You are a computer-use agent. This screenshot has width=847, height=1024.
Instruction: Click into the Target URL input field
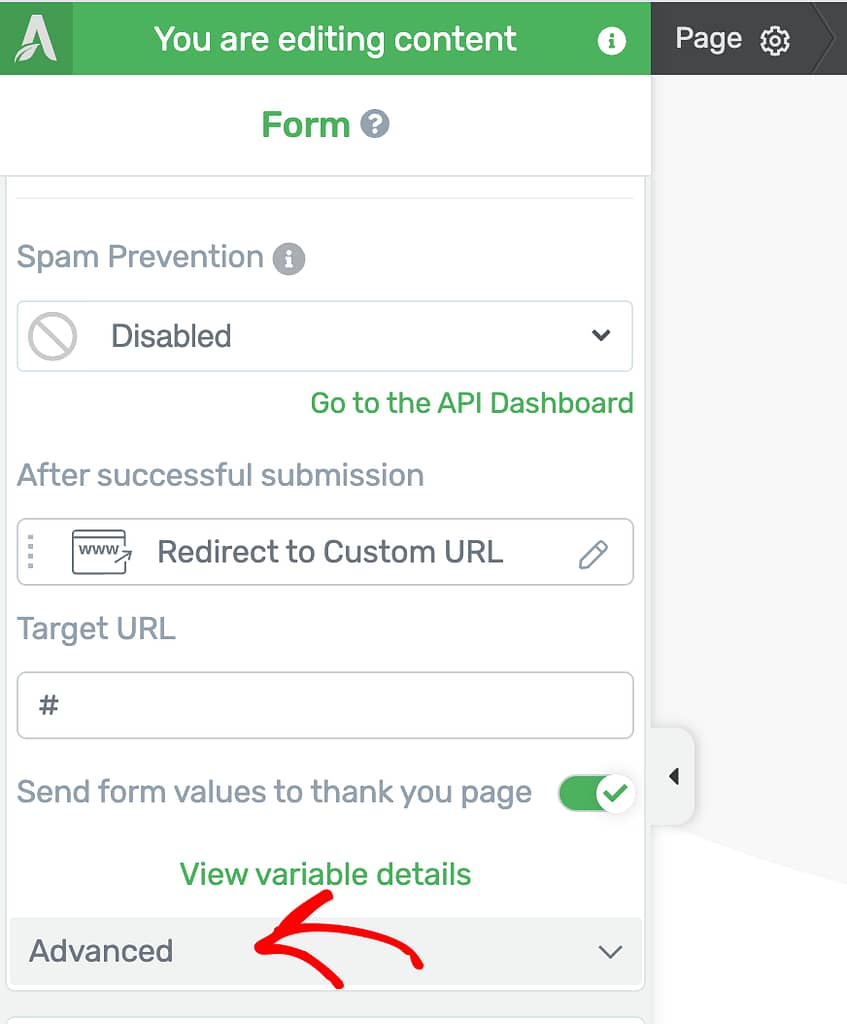(x=325, y=705)
